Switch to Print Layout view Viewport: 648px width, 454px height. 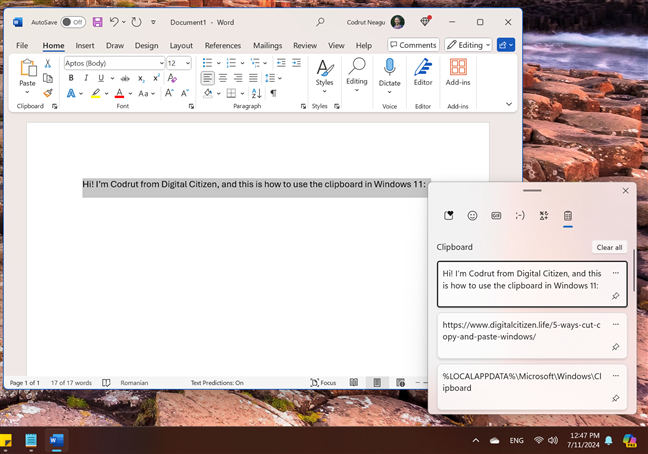coord(377,383)
